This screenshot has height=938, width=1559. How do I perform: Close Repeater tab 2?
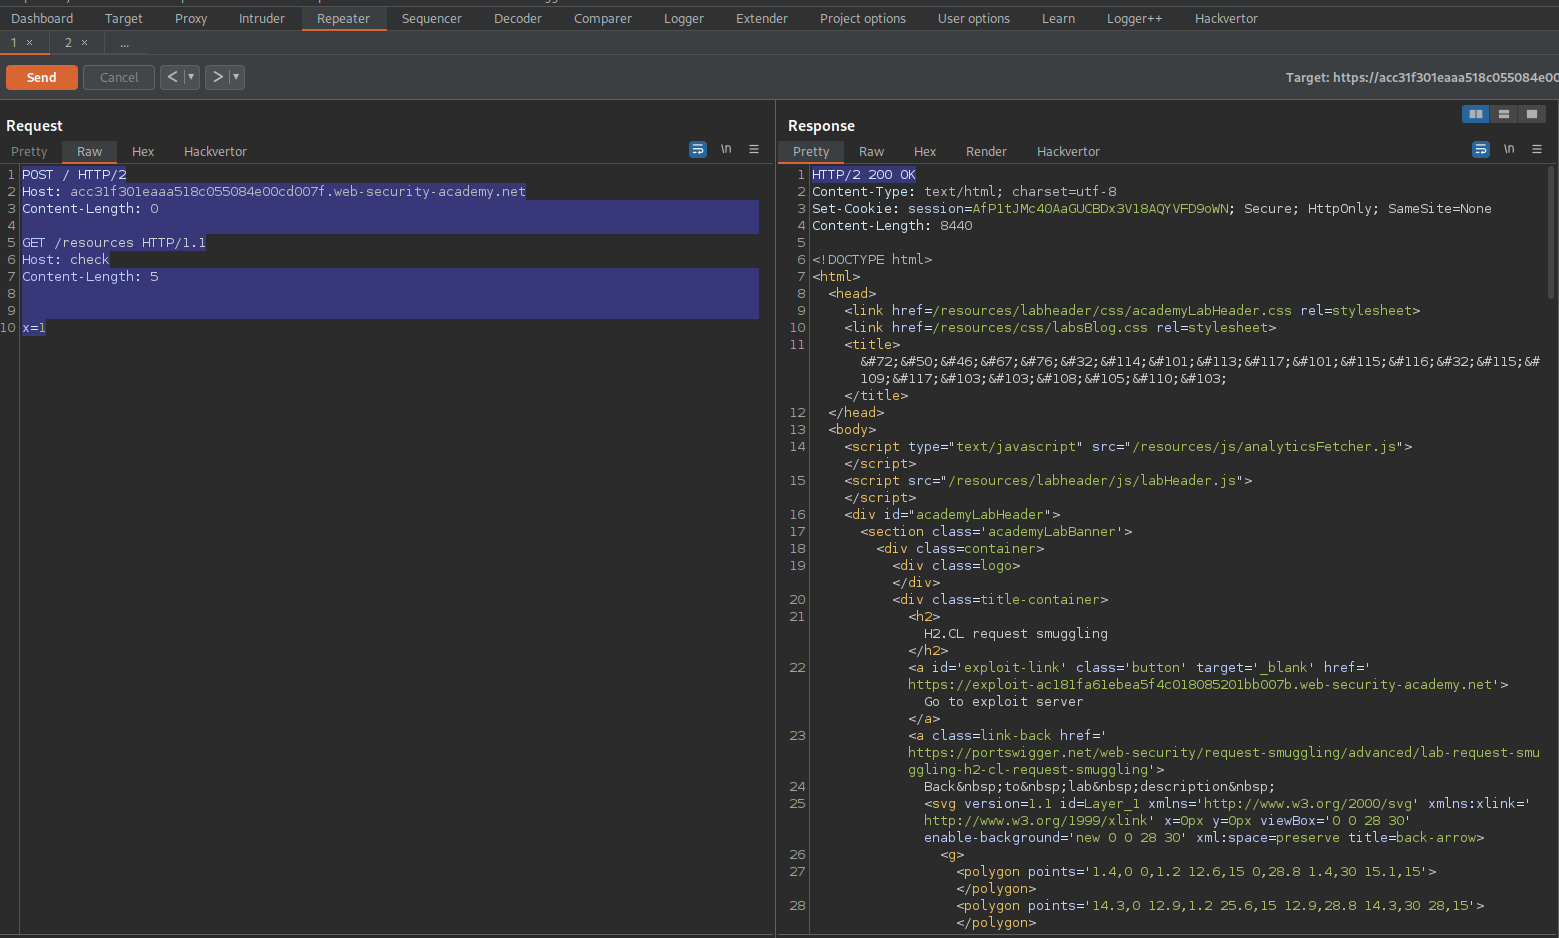(84, 43)
